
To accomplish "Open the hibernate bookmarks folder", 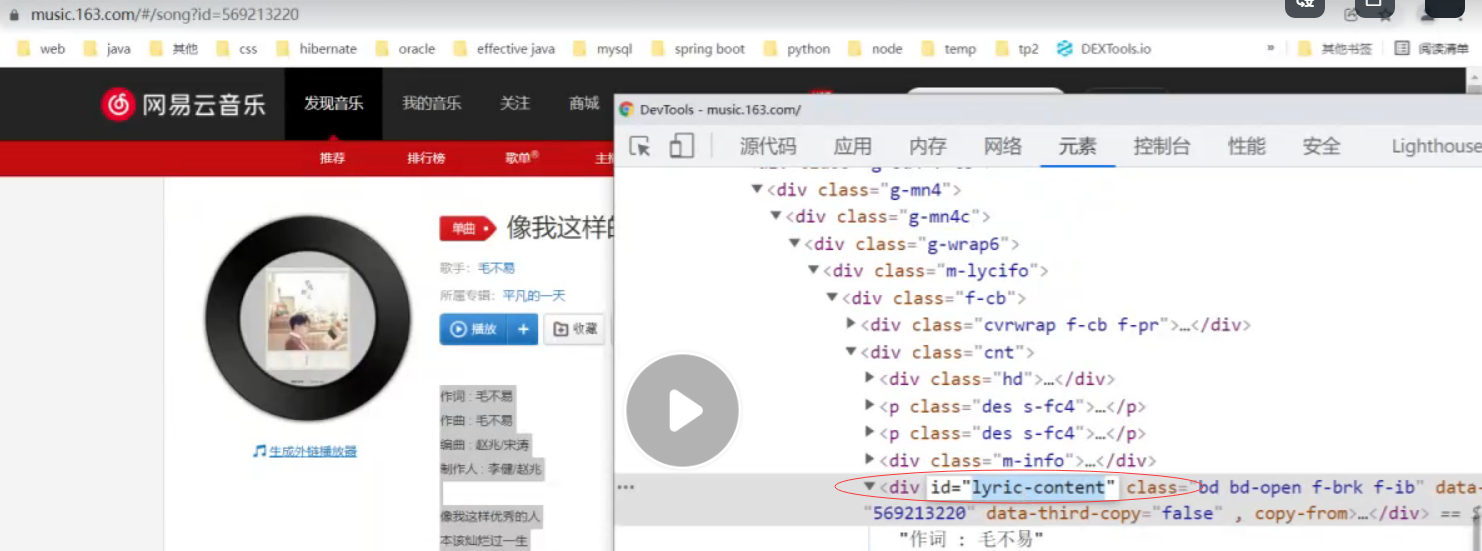I will point(316,48).
